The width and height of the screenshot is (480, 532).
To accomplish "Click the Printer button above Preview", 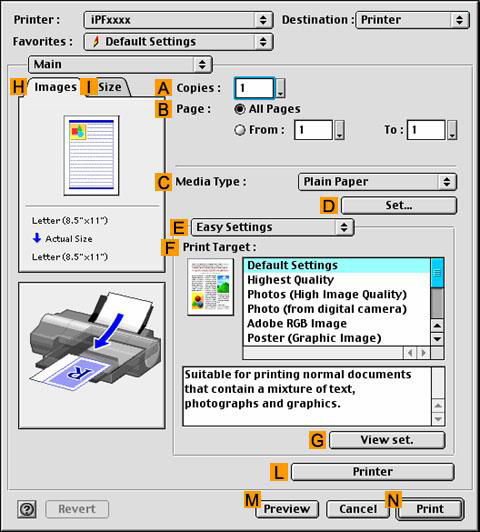I will point(373,472).
